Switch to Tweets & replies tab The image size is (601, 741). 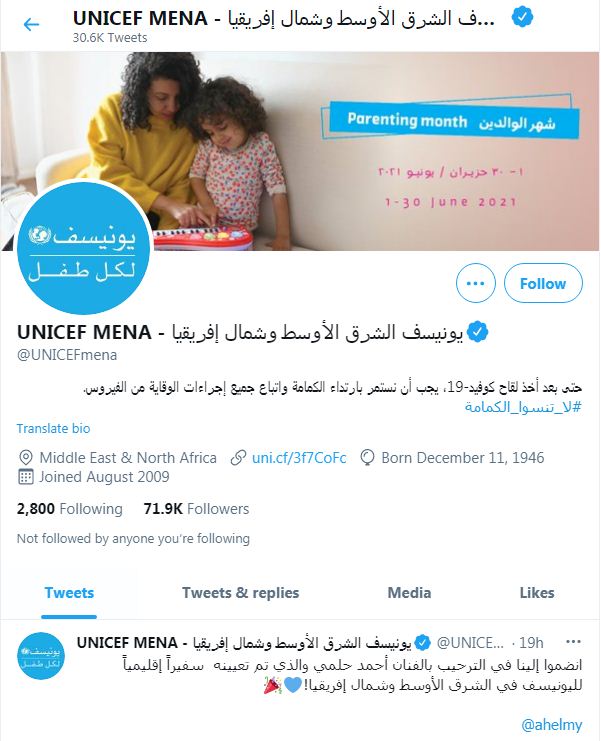[x=240, y=593]
